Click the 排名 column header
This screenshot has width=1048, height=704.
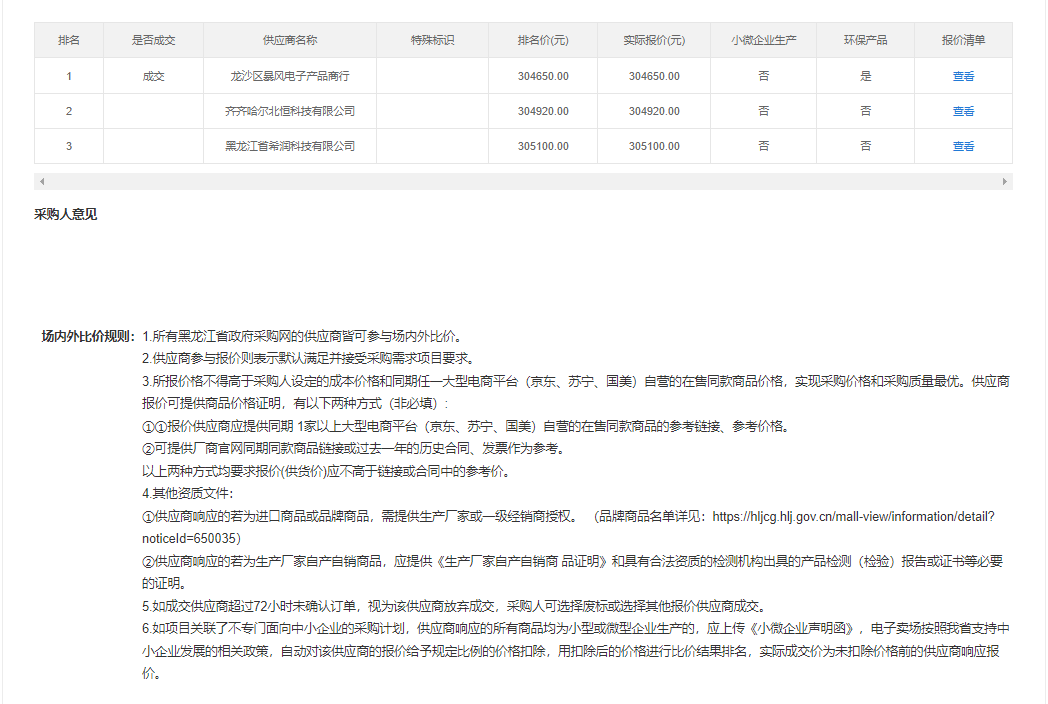tap(69, 40)
